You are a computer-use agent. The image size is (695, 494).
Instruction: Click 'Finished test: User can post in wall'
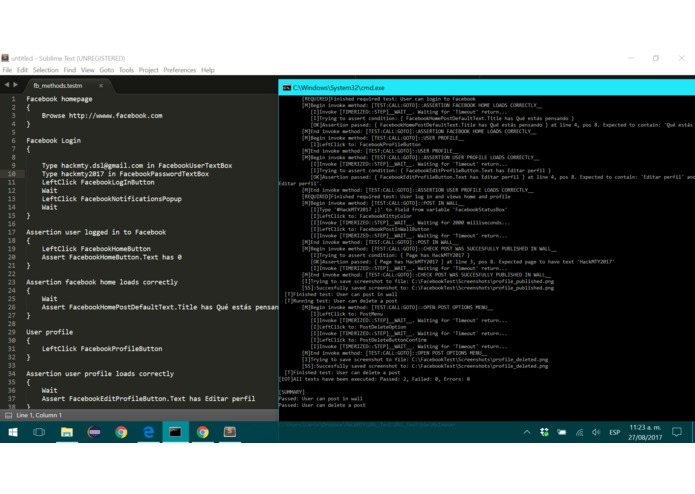[x=341, y=294]
